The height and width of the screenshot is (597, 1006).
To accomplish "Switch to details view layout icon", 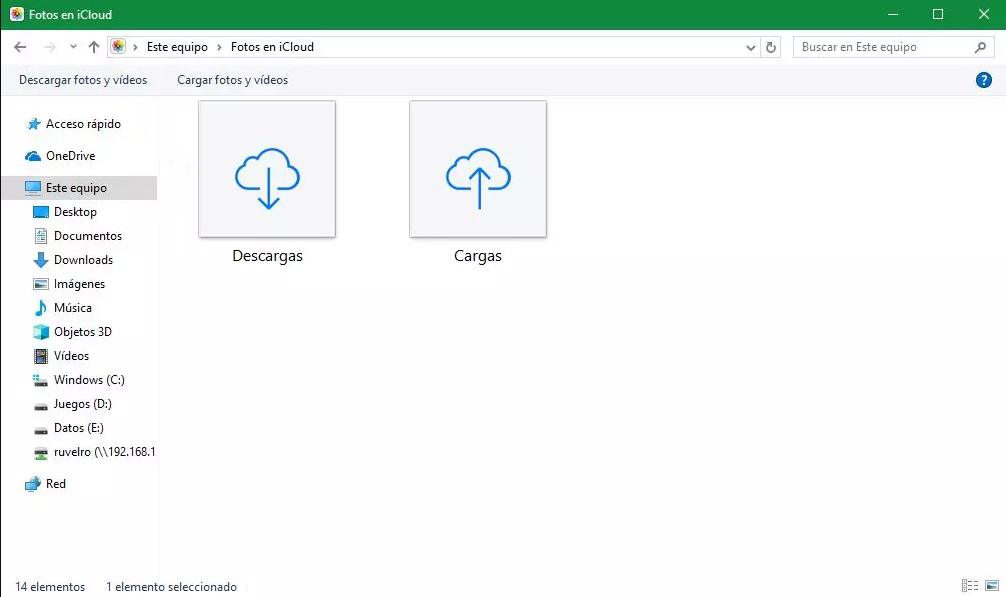I will point(969,586).
